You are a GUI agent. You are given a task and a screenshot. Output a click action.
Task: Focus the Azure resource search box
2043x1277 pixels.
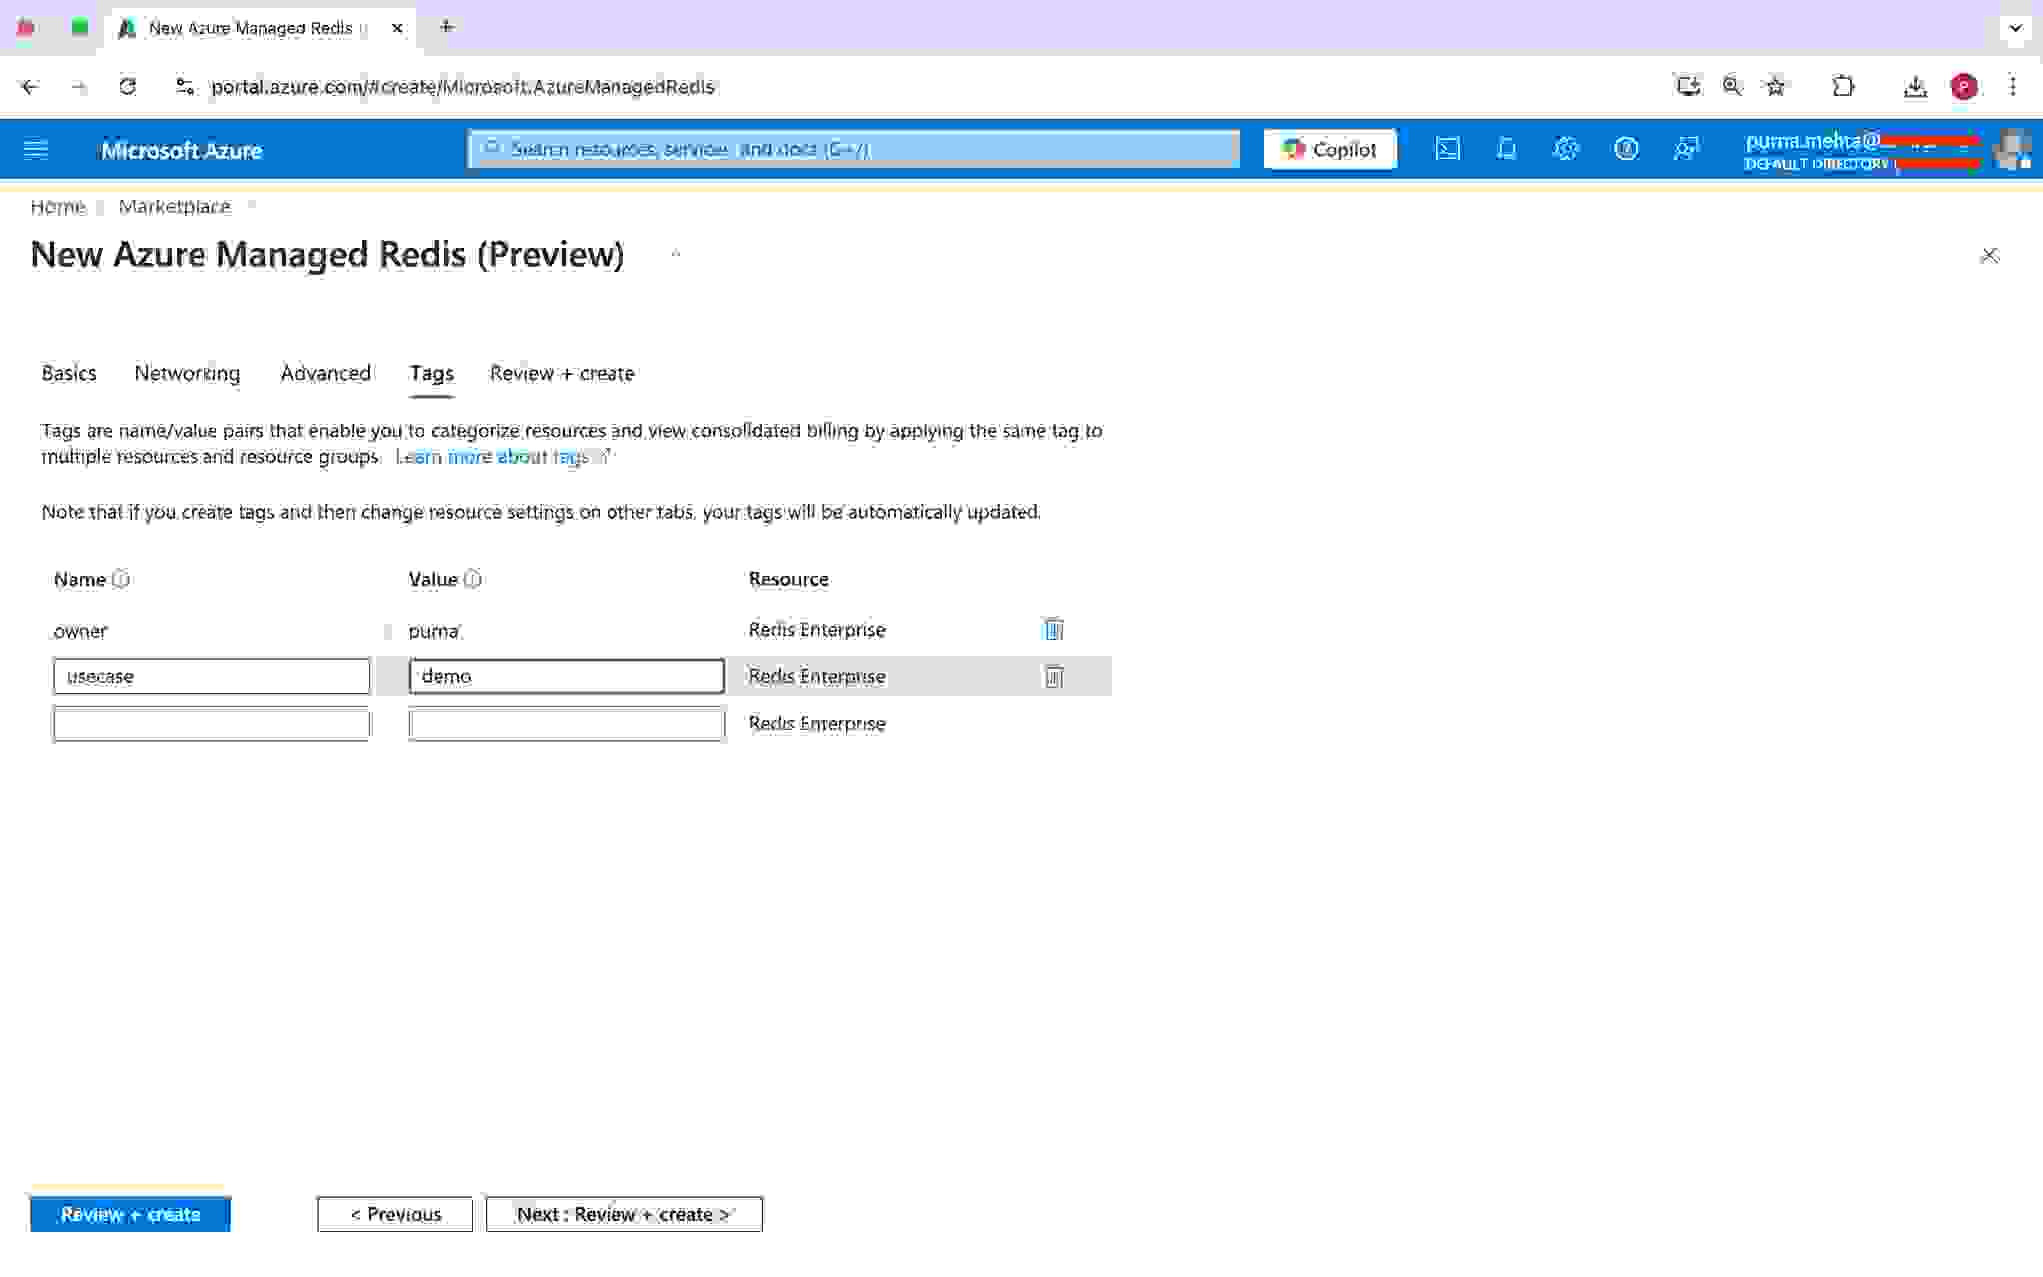pos(854,149)
